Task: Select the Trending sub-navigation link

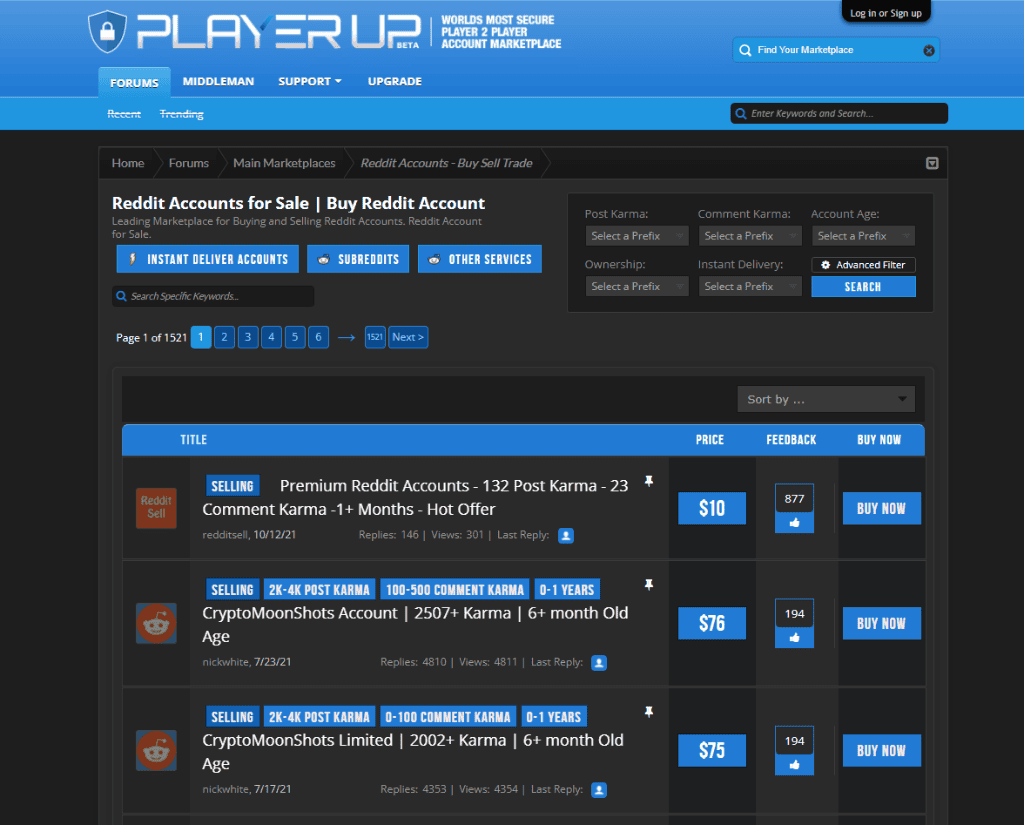Action: coord(182,114)
